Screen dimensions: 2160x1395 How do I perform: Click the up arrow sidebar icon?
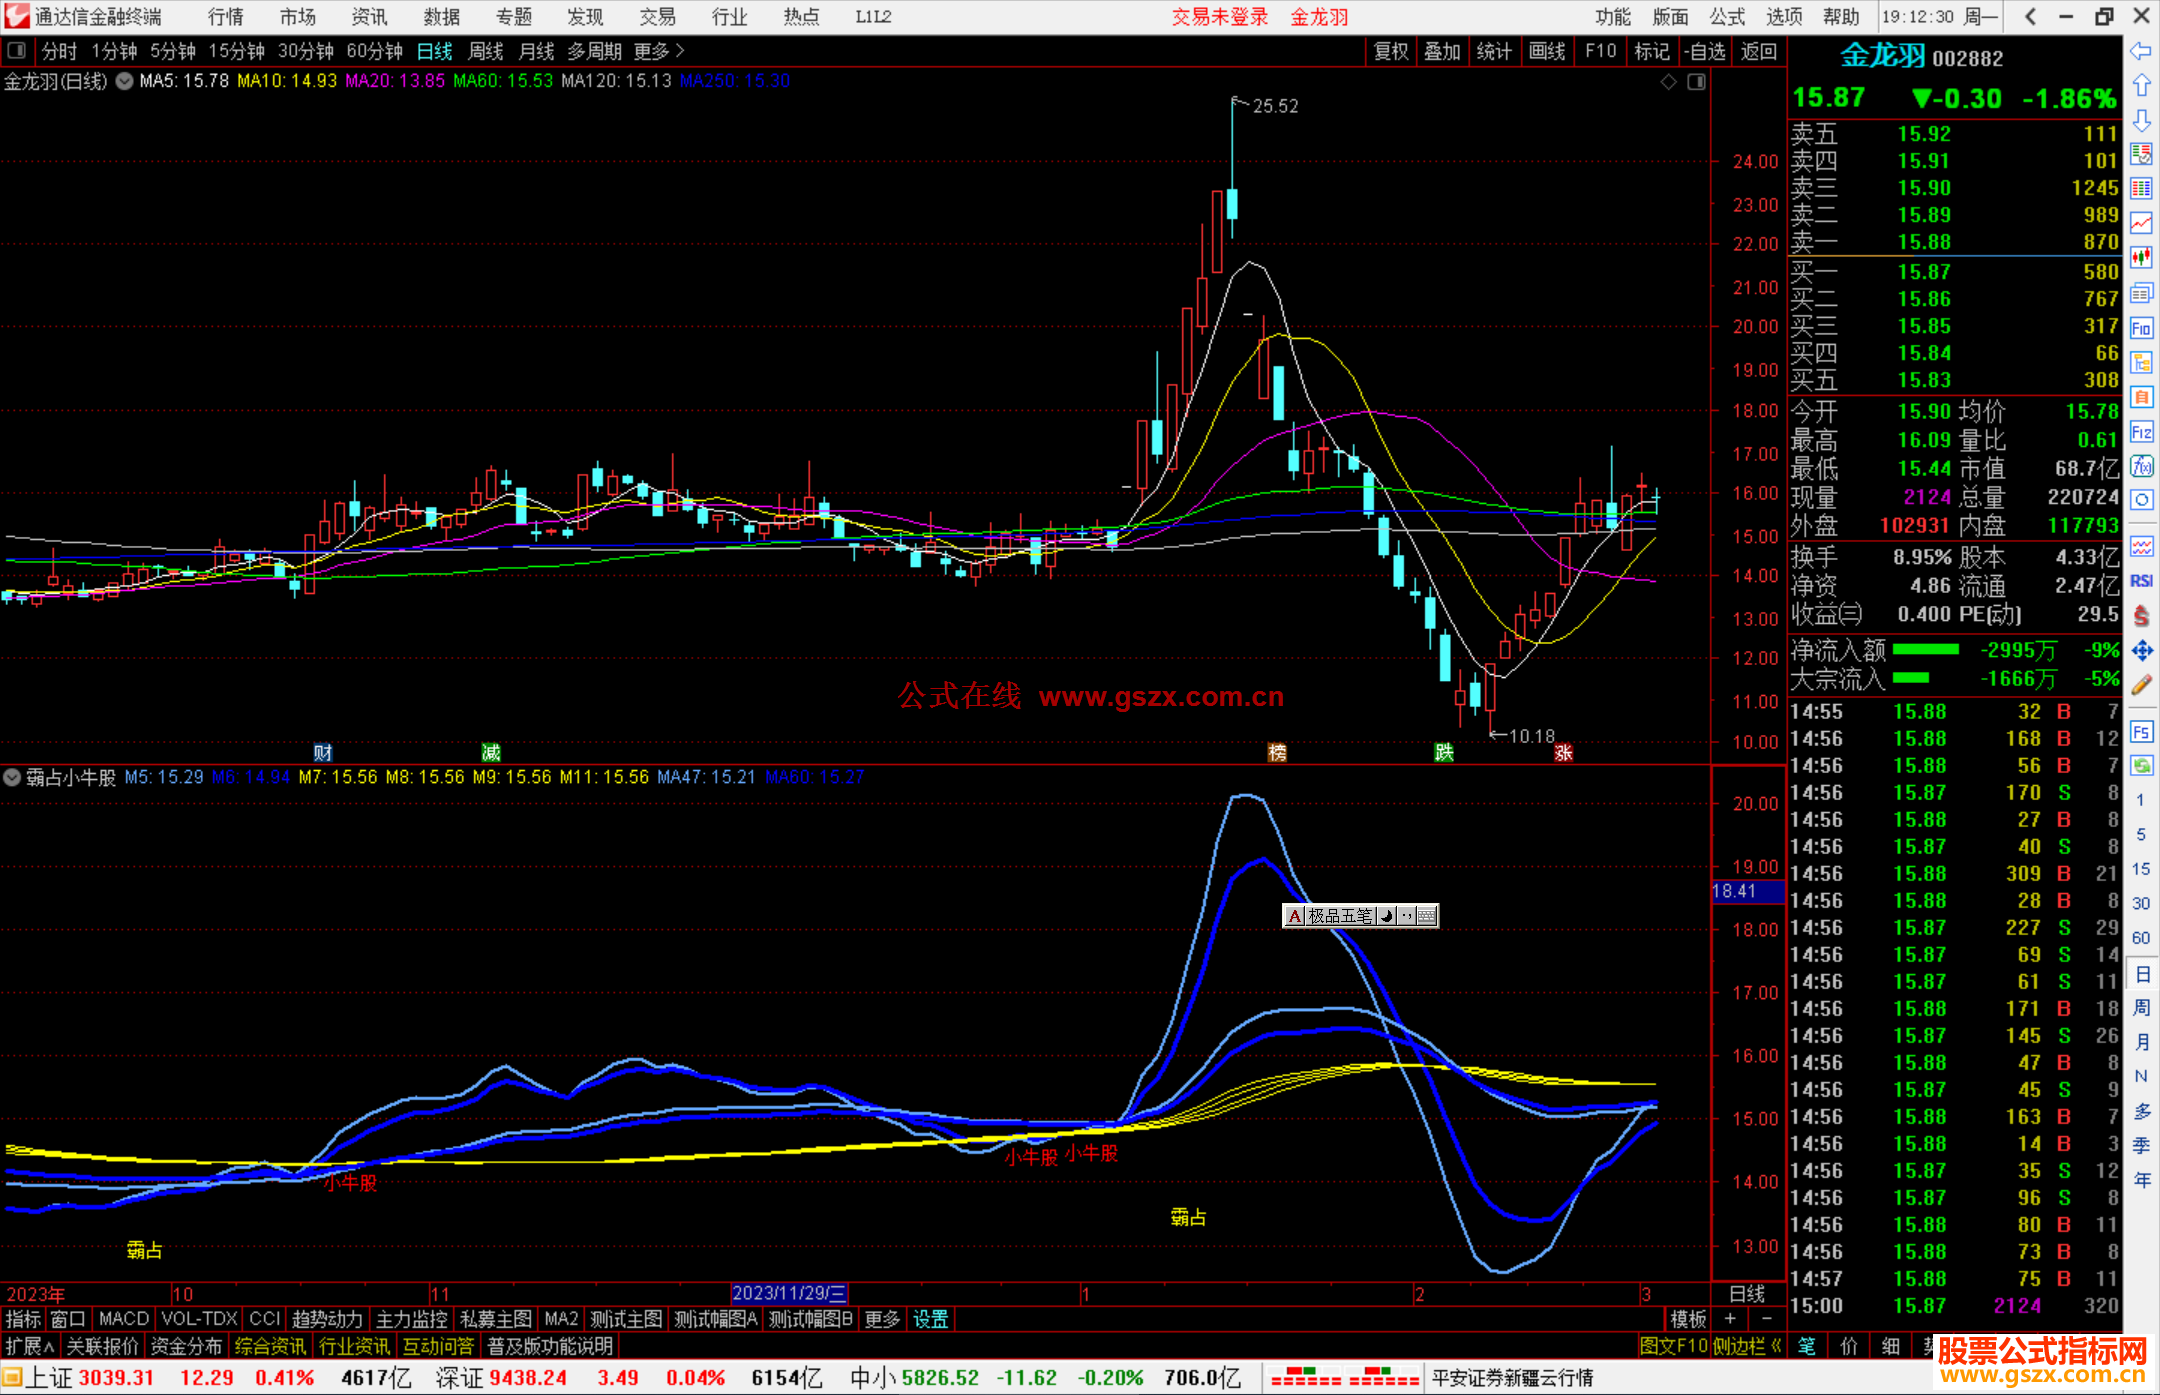point(2141,86)
